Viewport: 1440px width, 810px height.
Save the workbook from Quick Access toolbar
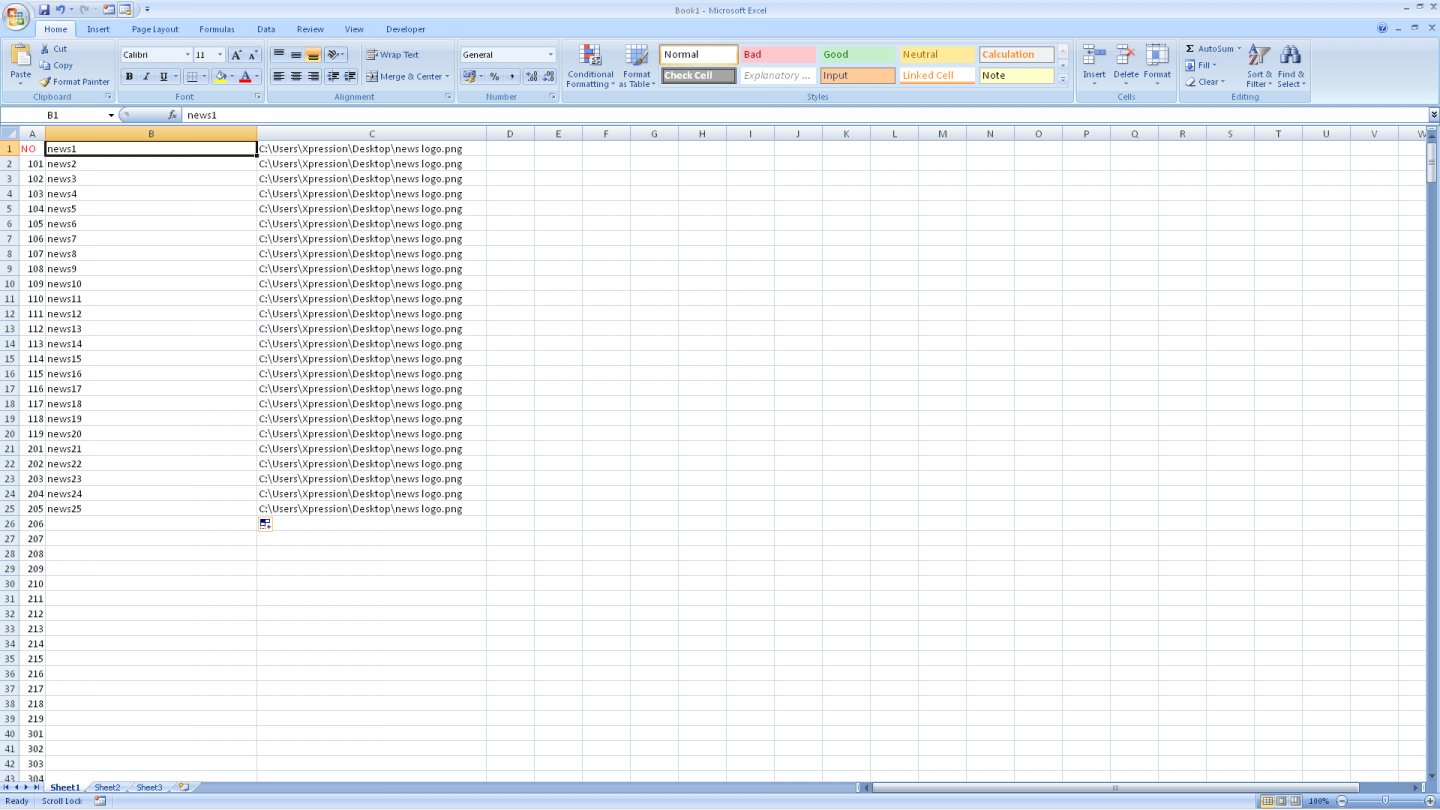pos(44,9)
